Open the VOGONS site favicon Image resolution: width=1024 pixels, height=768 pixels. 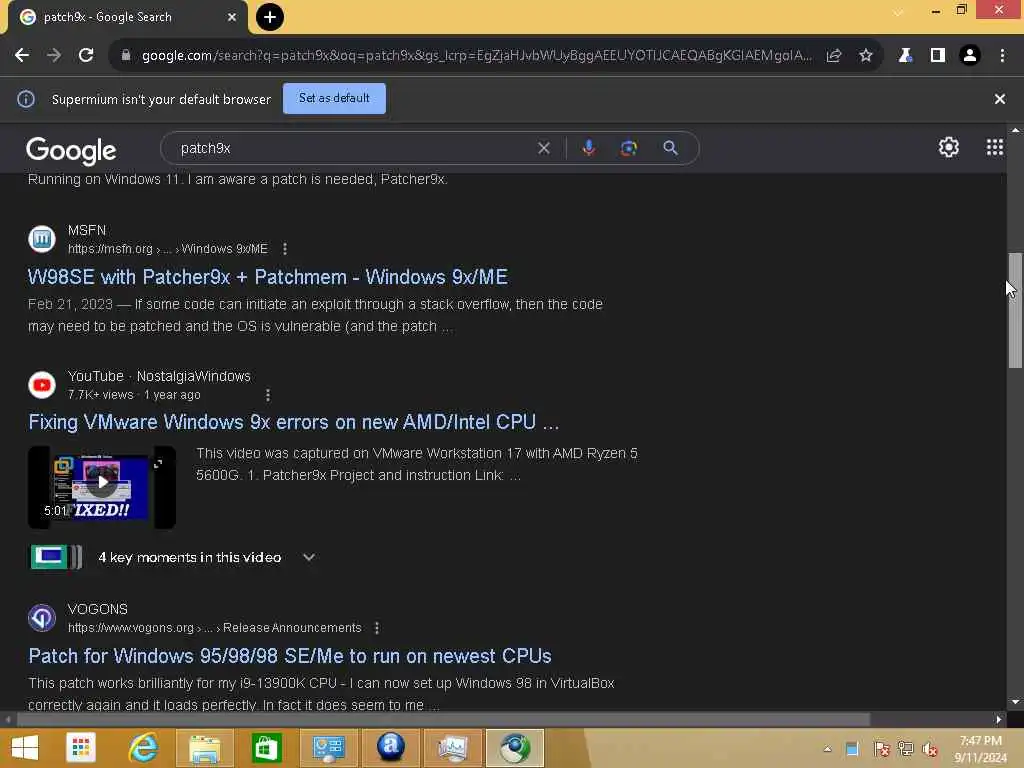click(x=42, y=618)
